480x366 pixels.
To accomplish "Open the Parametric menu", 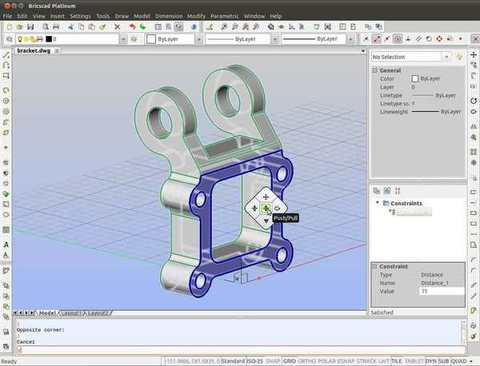I will 224,16.
